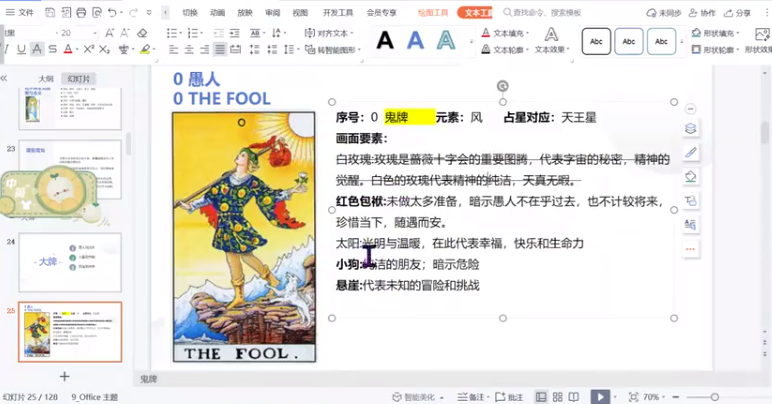Clear formatting with eraser icon

142,33
